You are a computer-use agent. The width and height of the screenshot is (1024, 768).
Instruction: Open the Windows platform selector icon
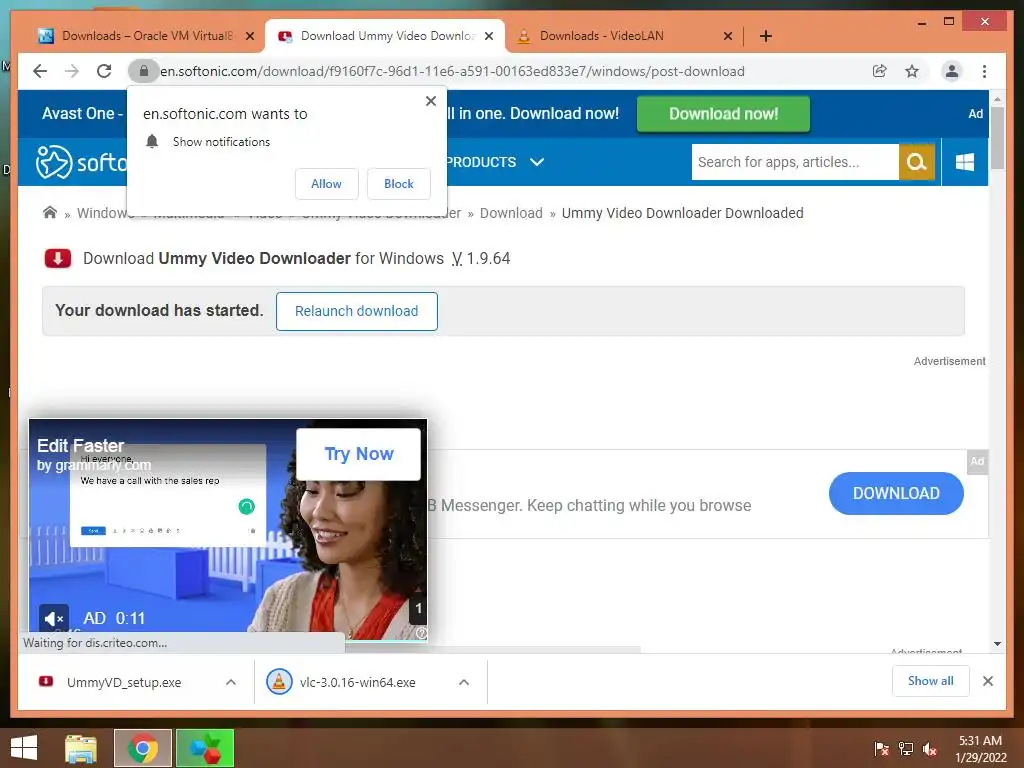click(965, 162)
